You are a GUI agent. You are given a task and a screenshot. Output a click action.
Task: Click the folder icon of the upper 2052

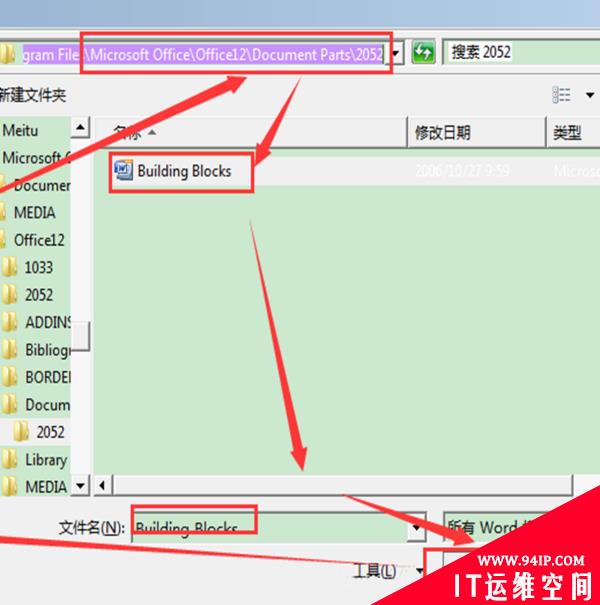tap(9, 294)
